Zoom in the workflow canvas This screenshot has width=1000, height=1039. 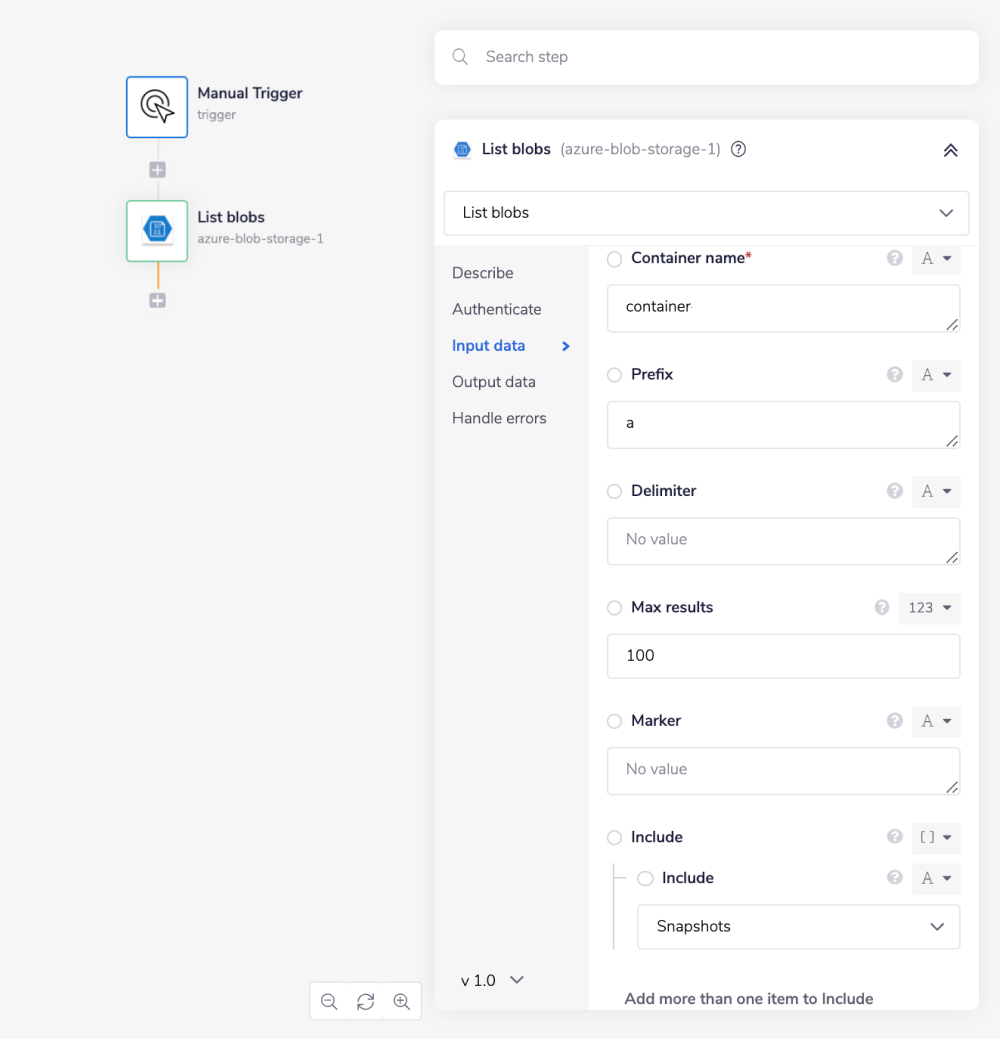[402, 1001]
